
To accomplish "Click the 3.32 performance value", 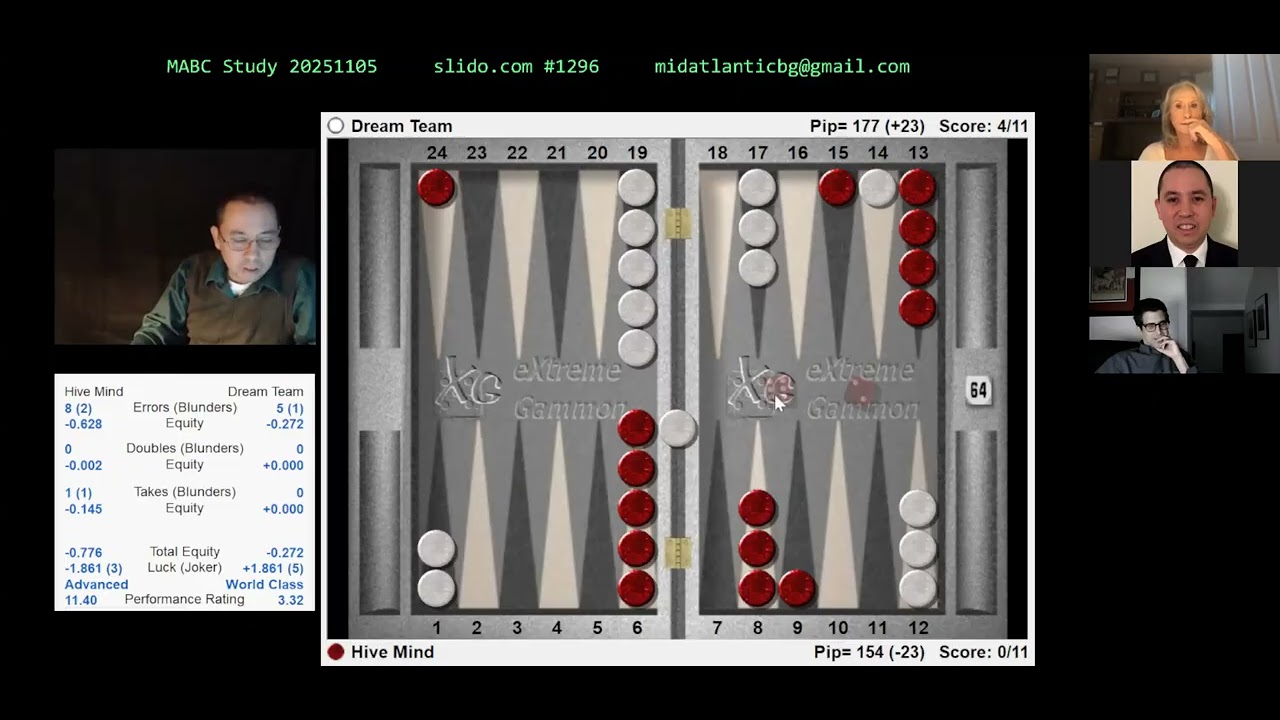I will click(x=290, y=601).
